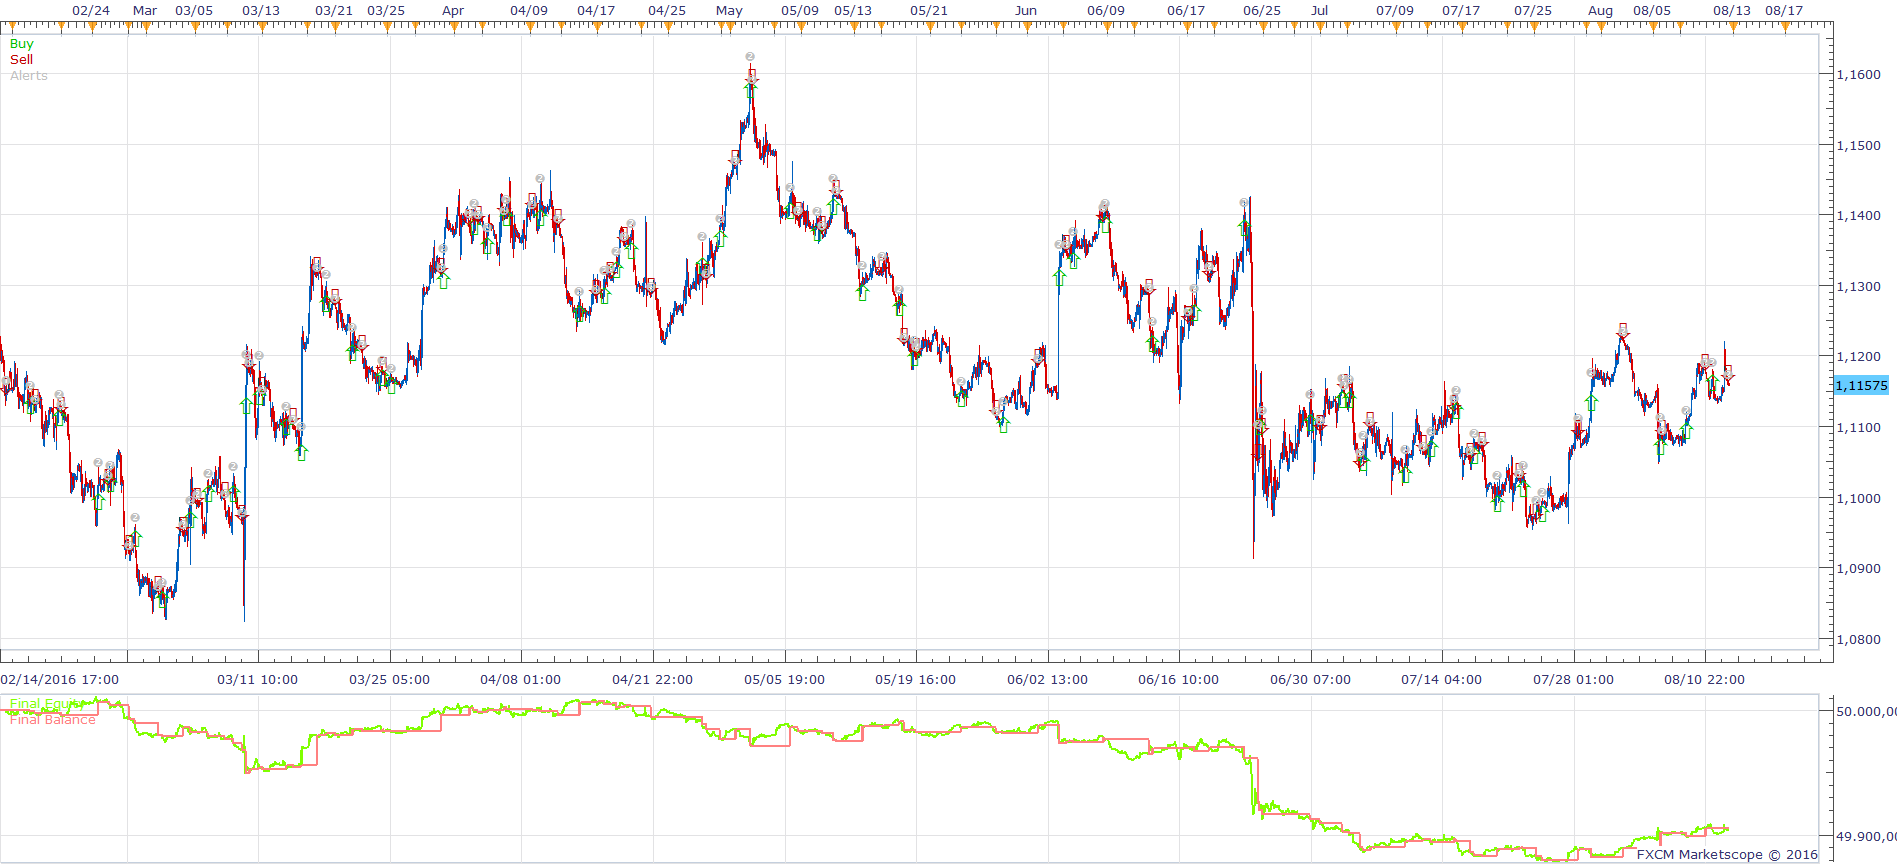1899x864 pixels.
Task: Click the 06/16 10:00 time label
Action: click(x=1178, y=680)
